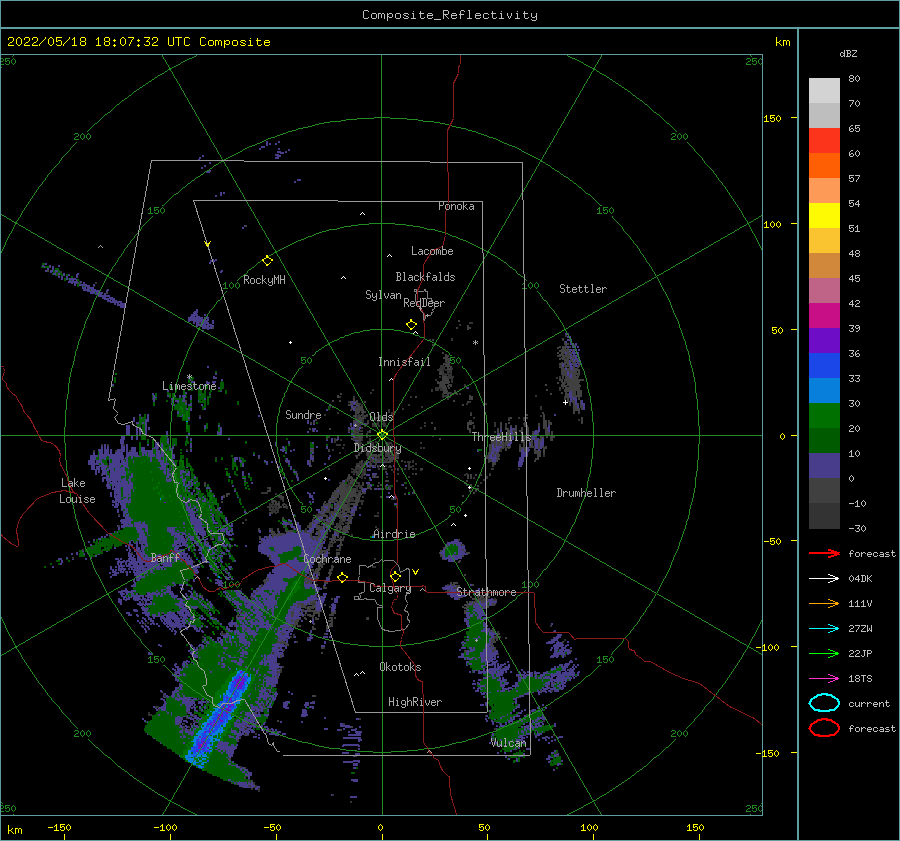Click the yellow diamond marker above RockyMH

[x=267, y=261]
